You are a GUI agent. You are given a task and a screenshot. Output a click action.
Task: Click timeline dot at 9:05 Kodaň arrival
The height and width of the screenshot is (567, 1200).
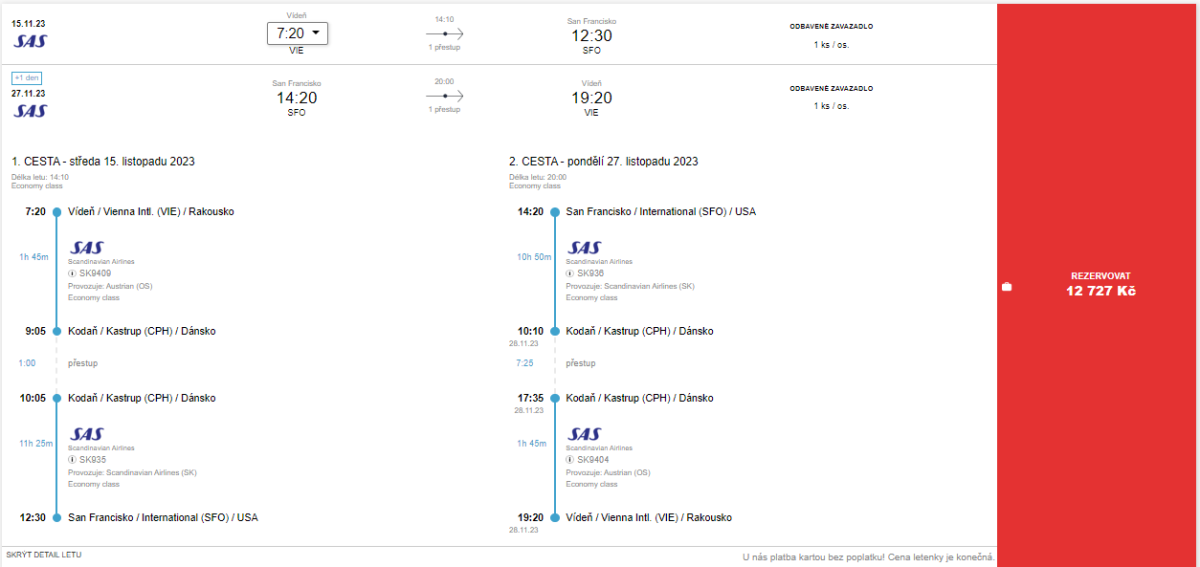pos(57,331)
